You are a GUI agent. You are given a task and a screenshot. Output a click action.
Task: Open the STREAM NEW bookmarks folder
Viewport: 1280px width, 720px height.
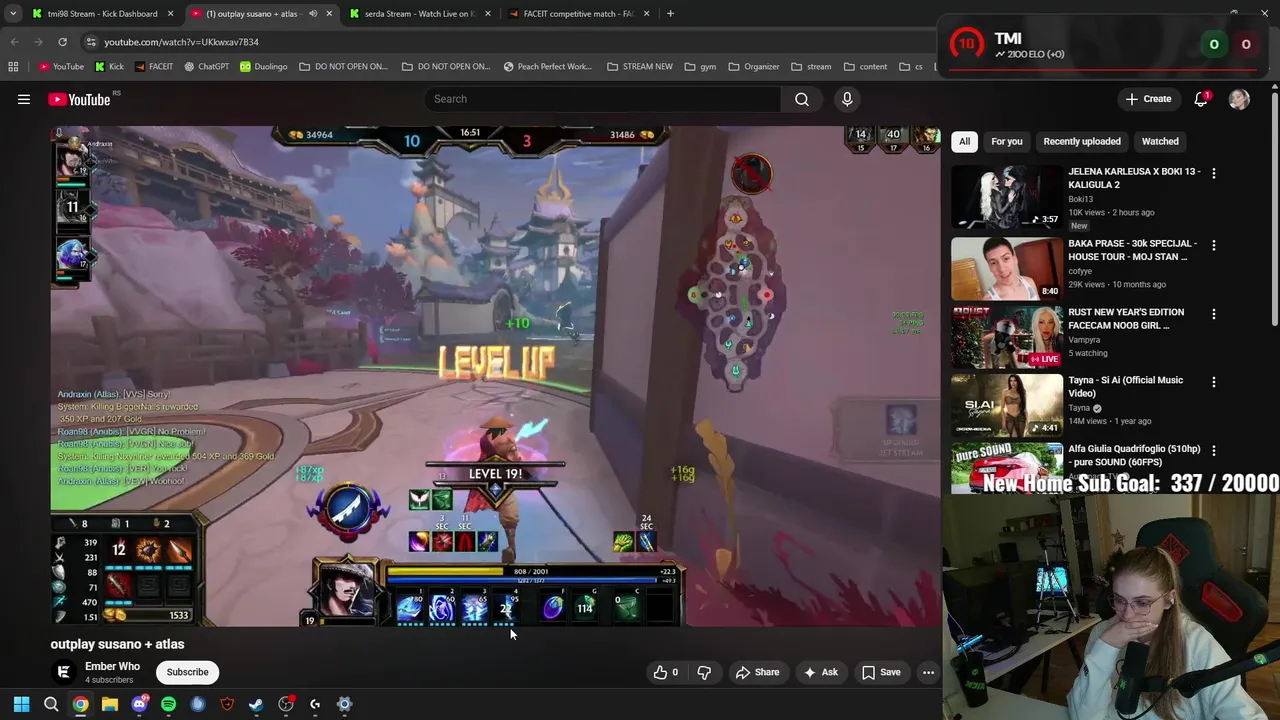(640, 67)
